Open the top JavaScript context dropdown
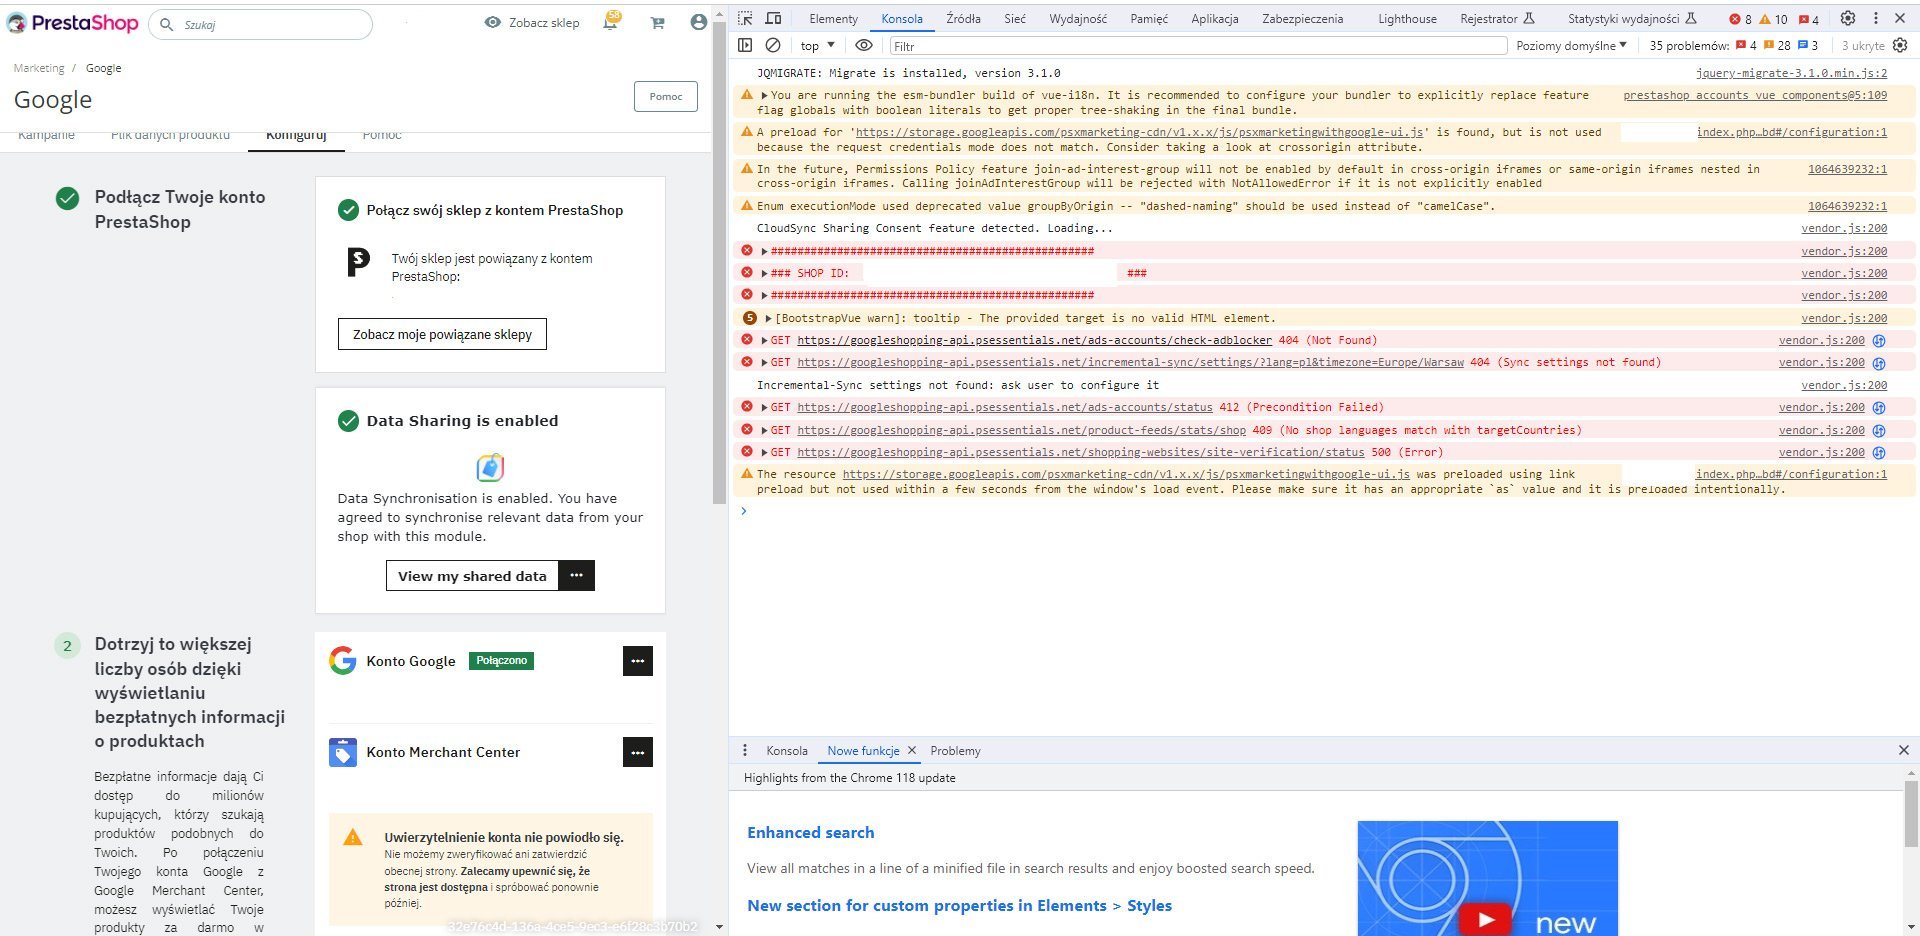This screenshot has width=1920, height=936. [817, 45]
